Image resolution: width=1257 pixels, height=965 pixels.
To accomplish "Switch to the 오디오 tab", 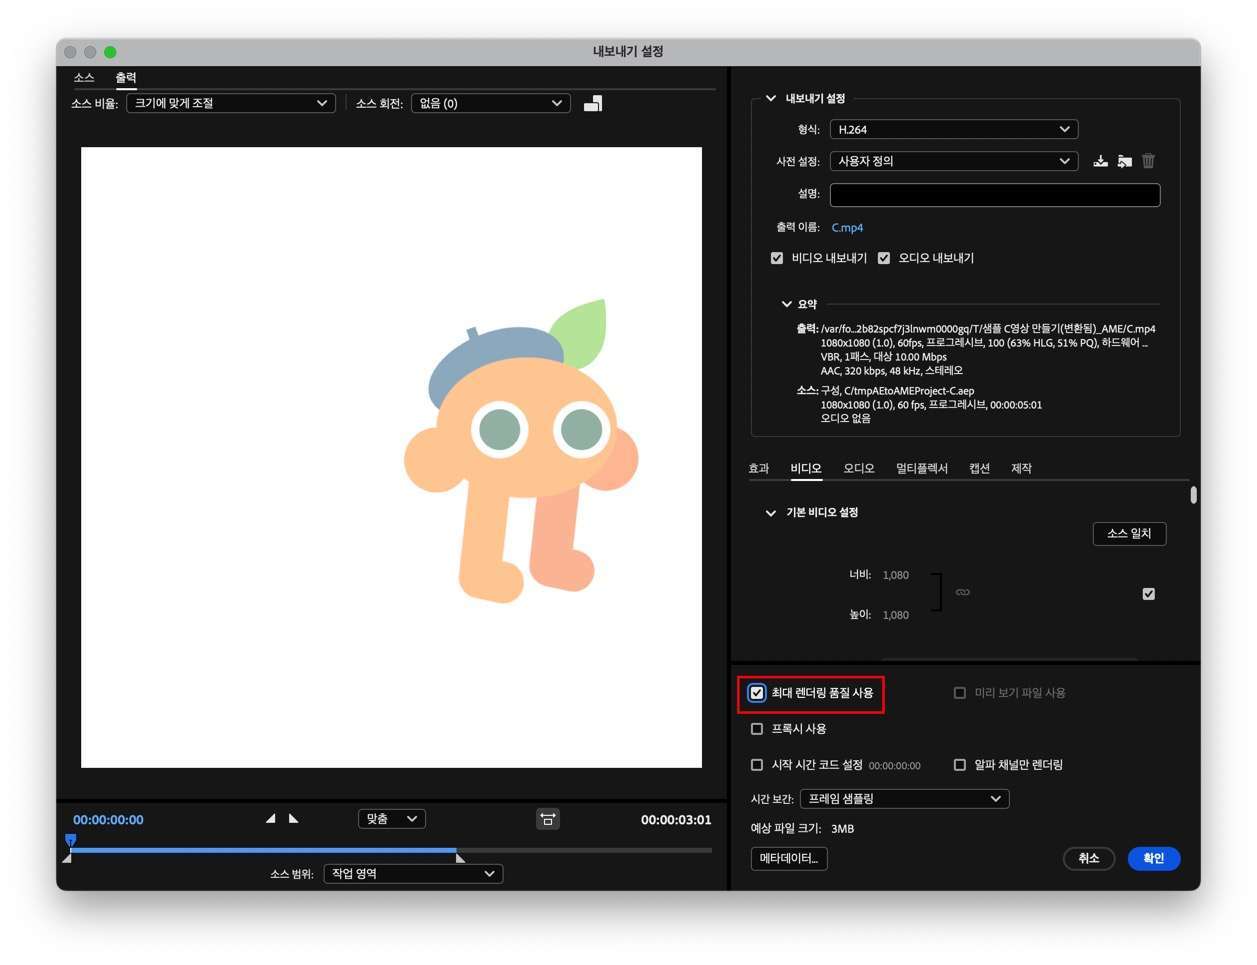I will tap(858, 468).
